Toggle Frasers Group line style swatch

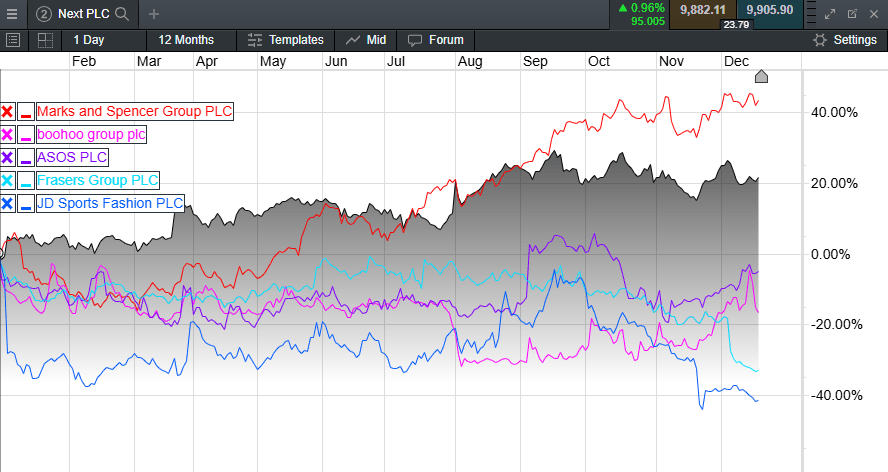tap(25, 180)
